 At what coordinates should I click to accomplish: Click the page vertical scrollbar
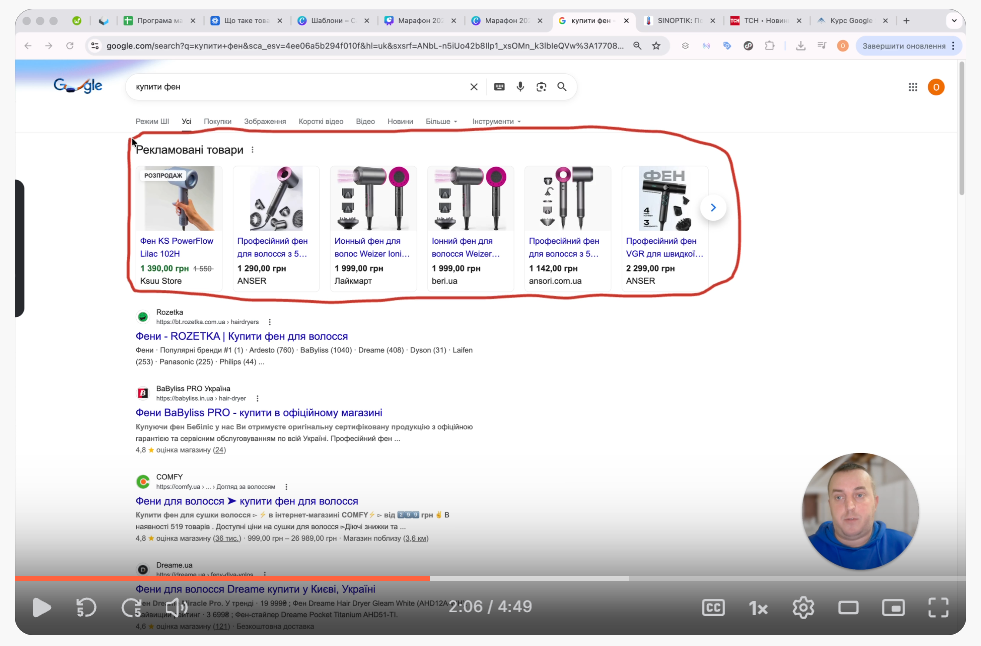click(x=962, y=128)
